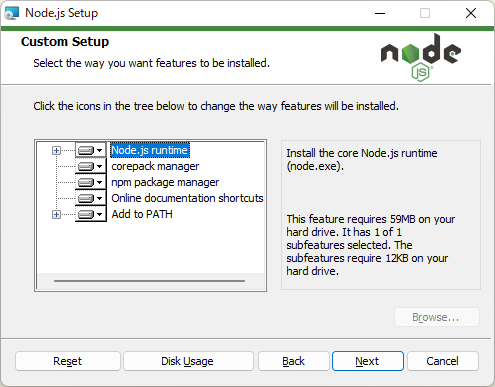Open install-option dropdown for corepack manager
495x387 pixels.
pyautogui.click(x=91, y=166)
